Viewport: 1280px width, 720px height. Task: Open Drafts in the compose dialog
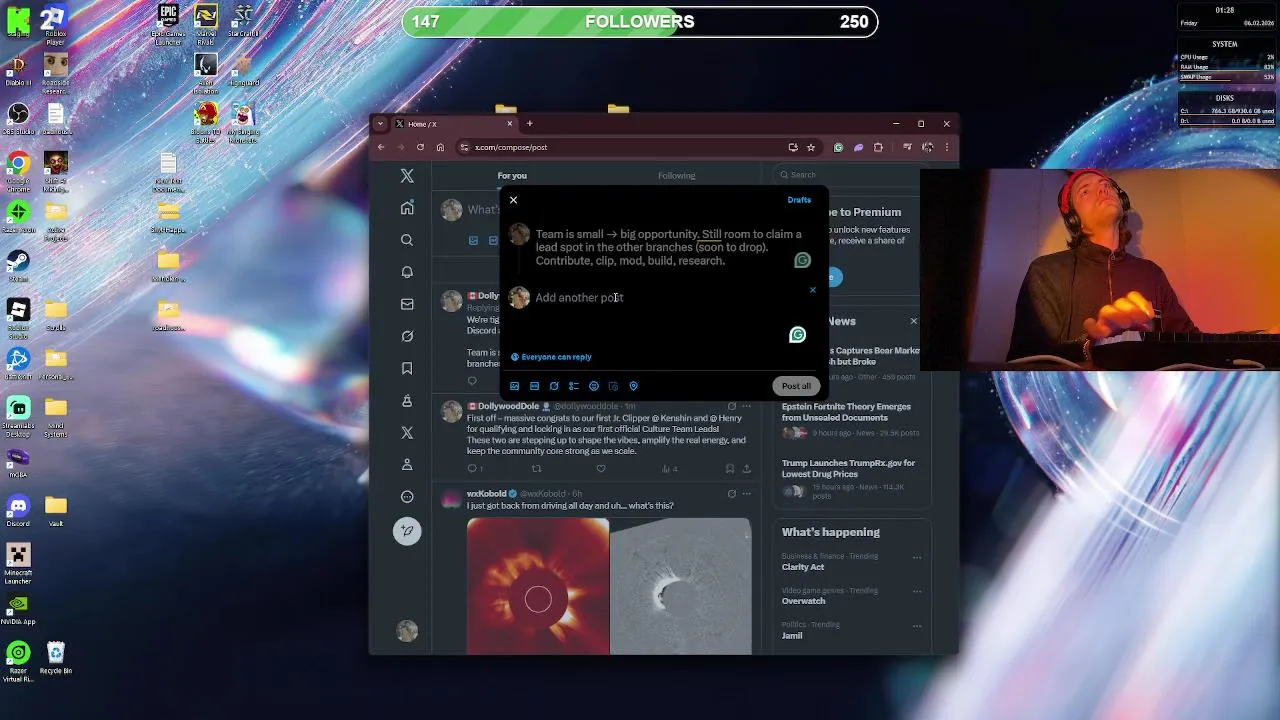tap(799, 200)
